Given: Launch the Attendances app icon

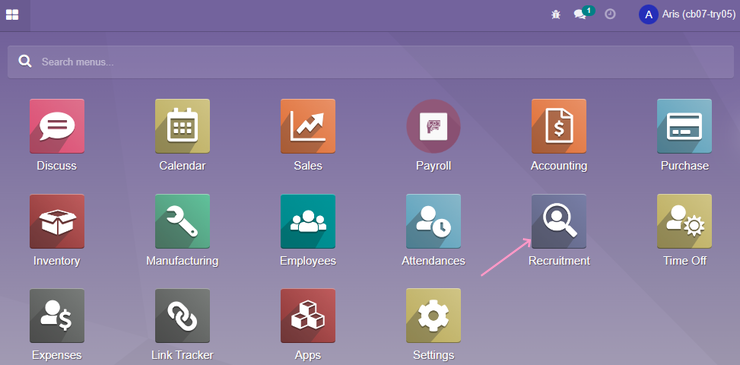Looking at the screenshot, I should (433, 221).
